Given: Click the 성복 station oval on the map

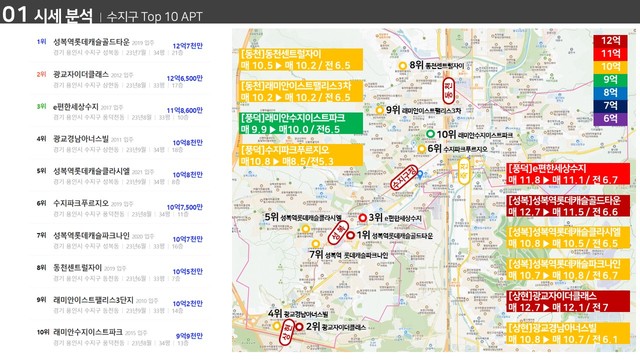Looking at the screenshot, I should pyautogui.click(x=338, y=233).
